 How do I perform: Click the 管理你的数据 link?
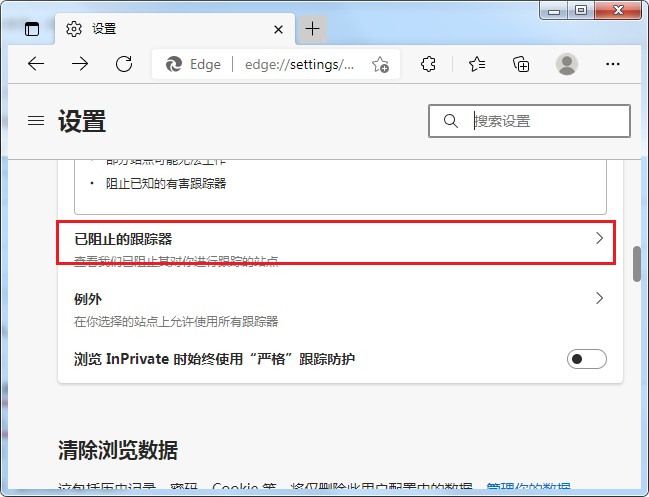point(528,487)
